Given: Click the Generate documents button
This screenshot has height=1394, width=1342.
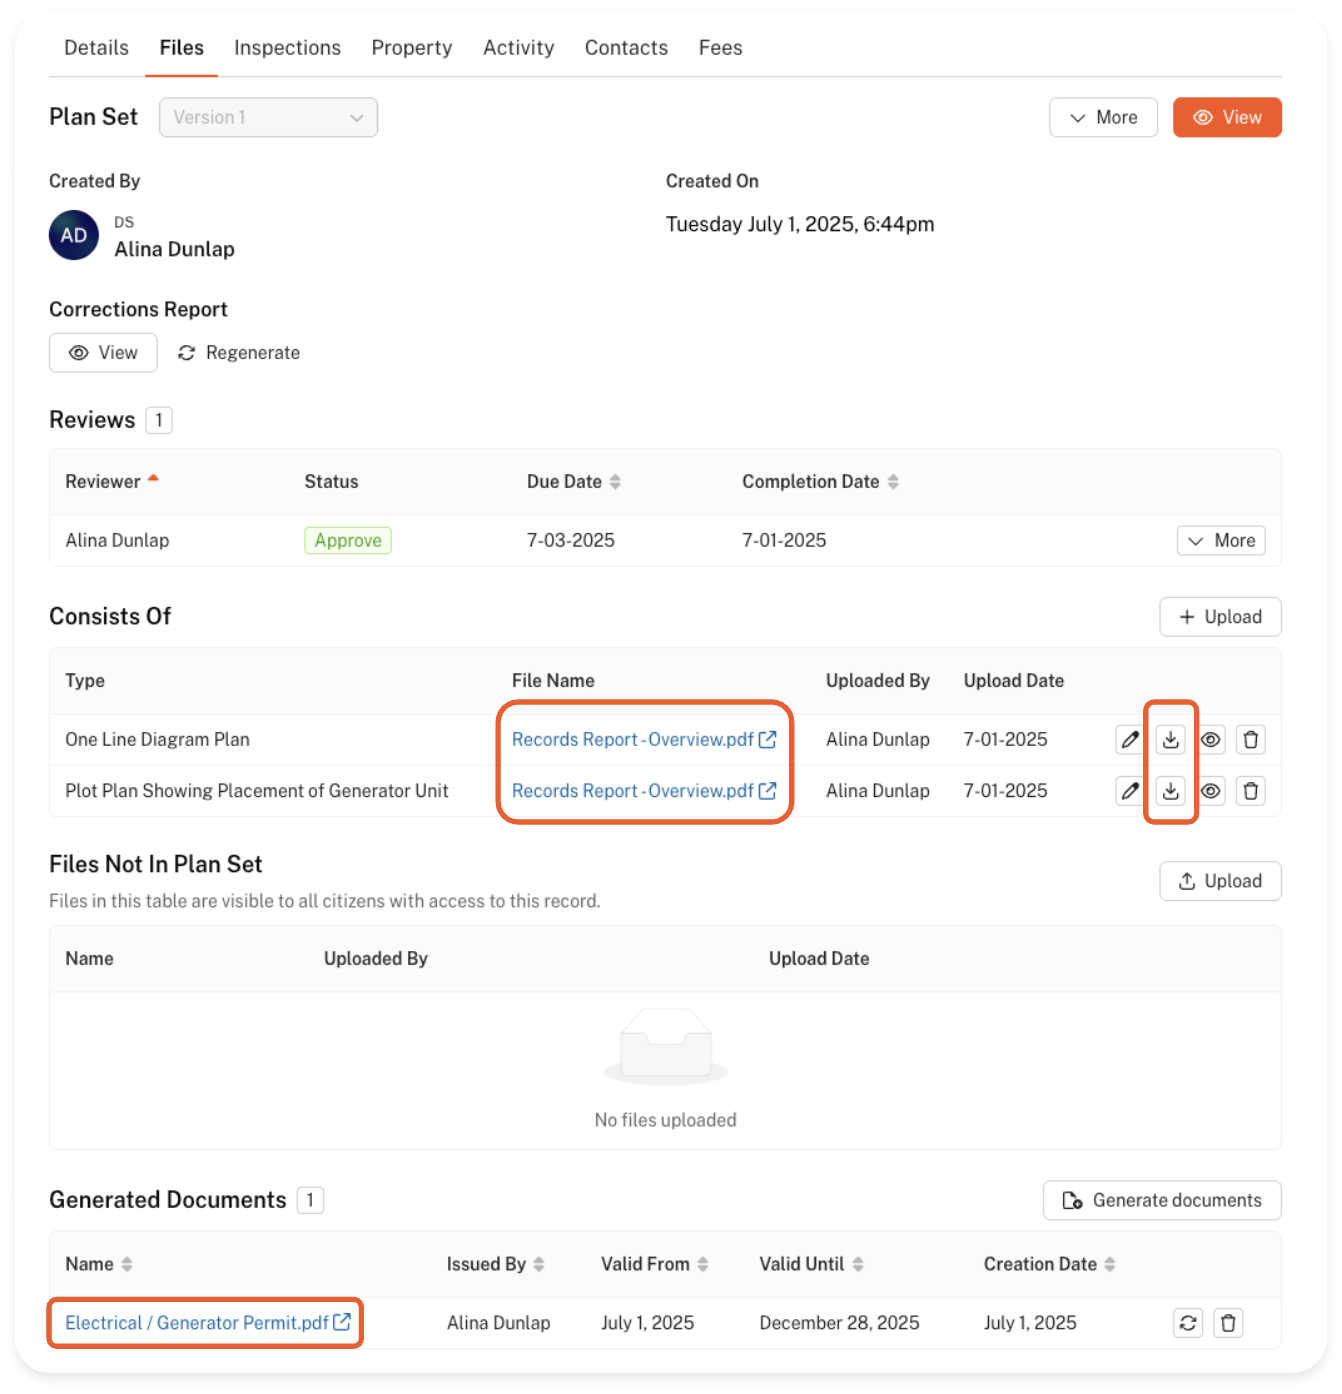Looking at the screenshot, I should (1161, 1200).
